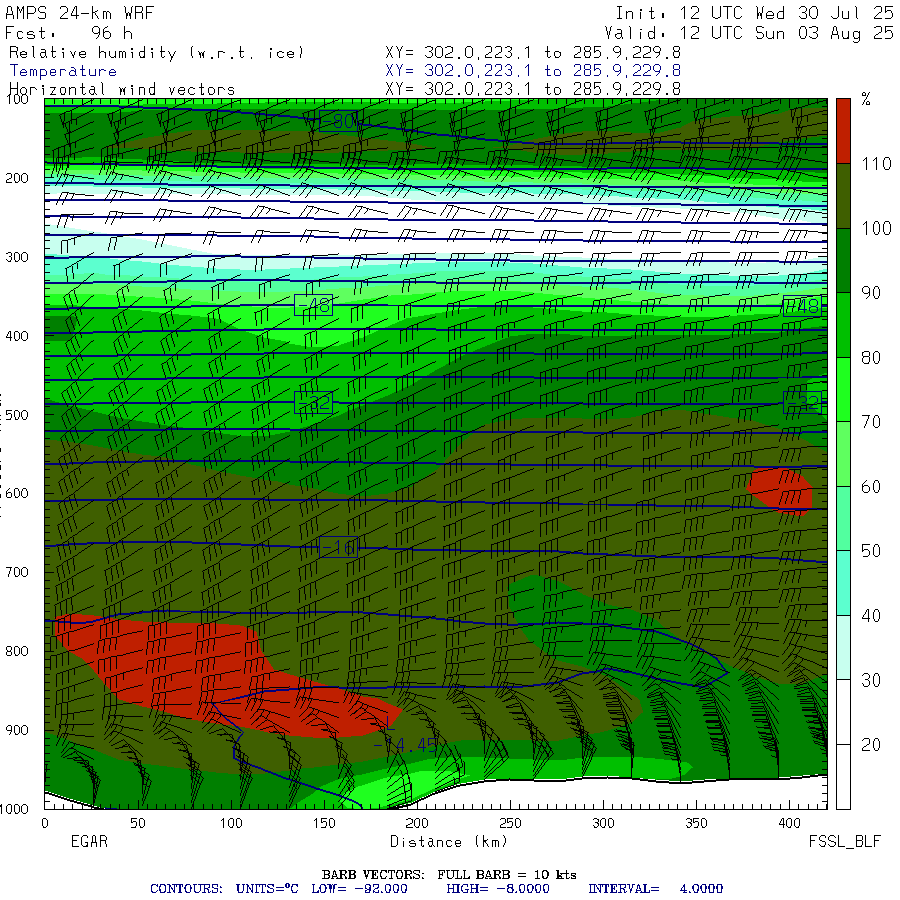Click the % unit label above the color bar
The width and height of the screenshot is (900, 900).
(866, 99)
